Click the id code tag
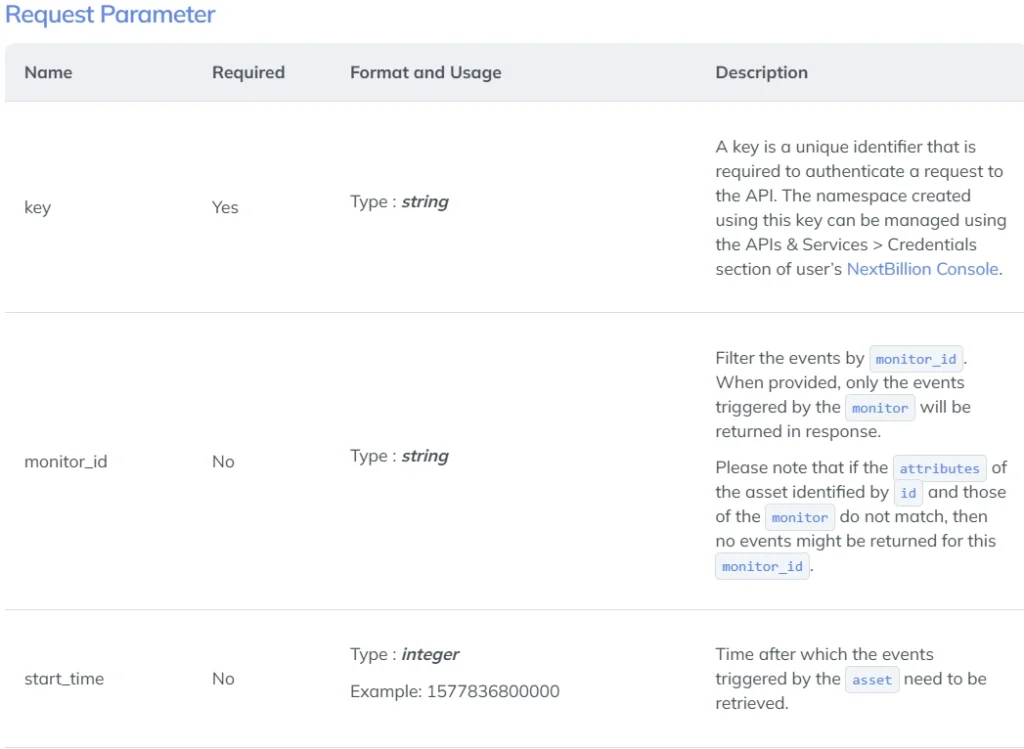The height and width of the screenshot is (749, 1024). point(908,492)
